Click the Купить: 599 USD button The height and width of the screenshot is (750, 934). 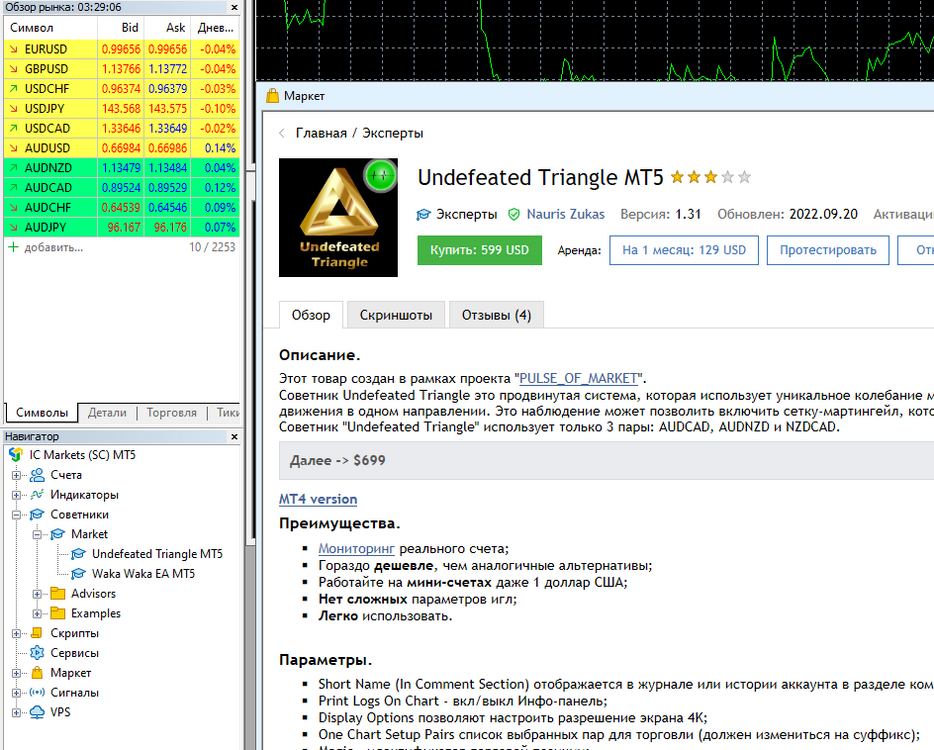[x=480, y=250]
